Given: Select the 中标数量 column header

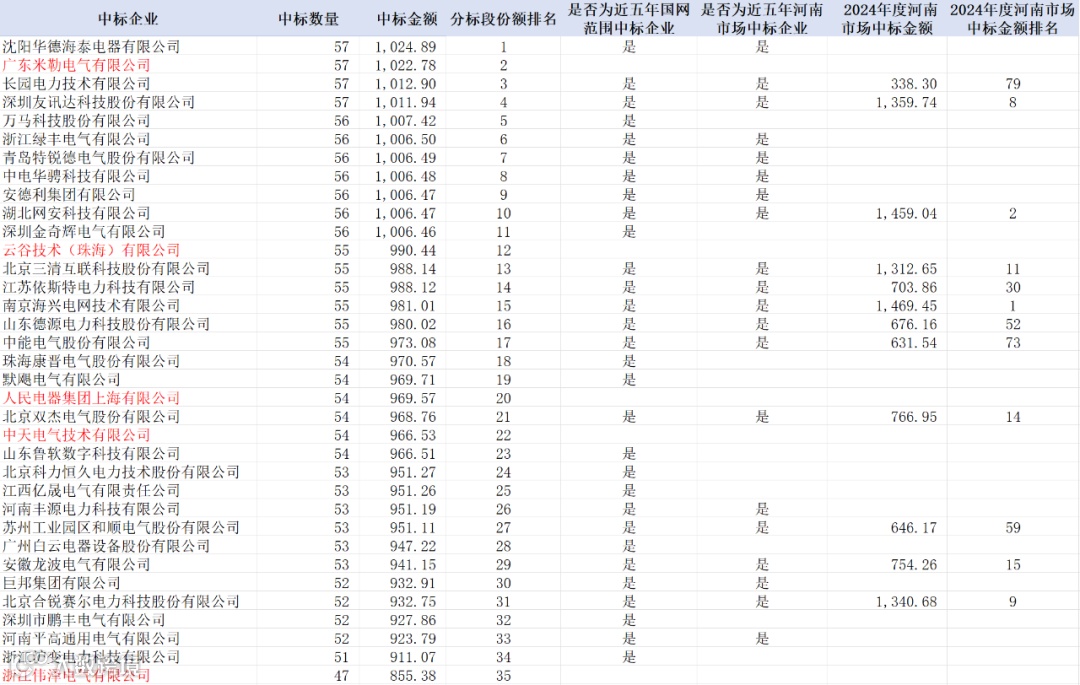Looking at the screenshot, I should coord(309,19).
